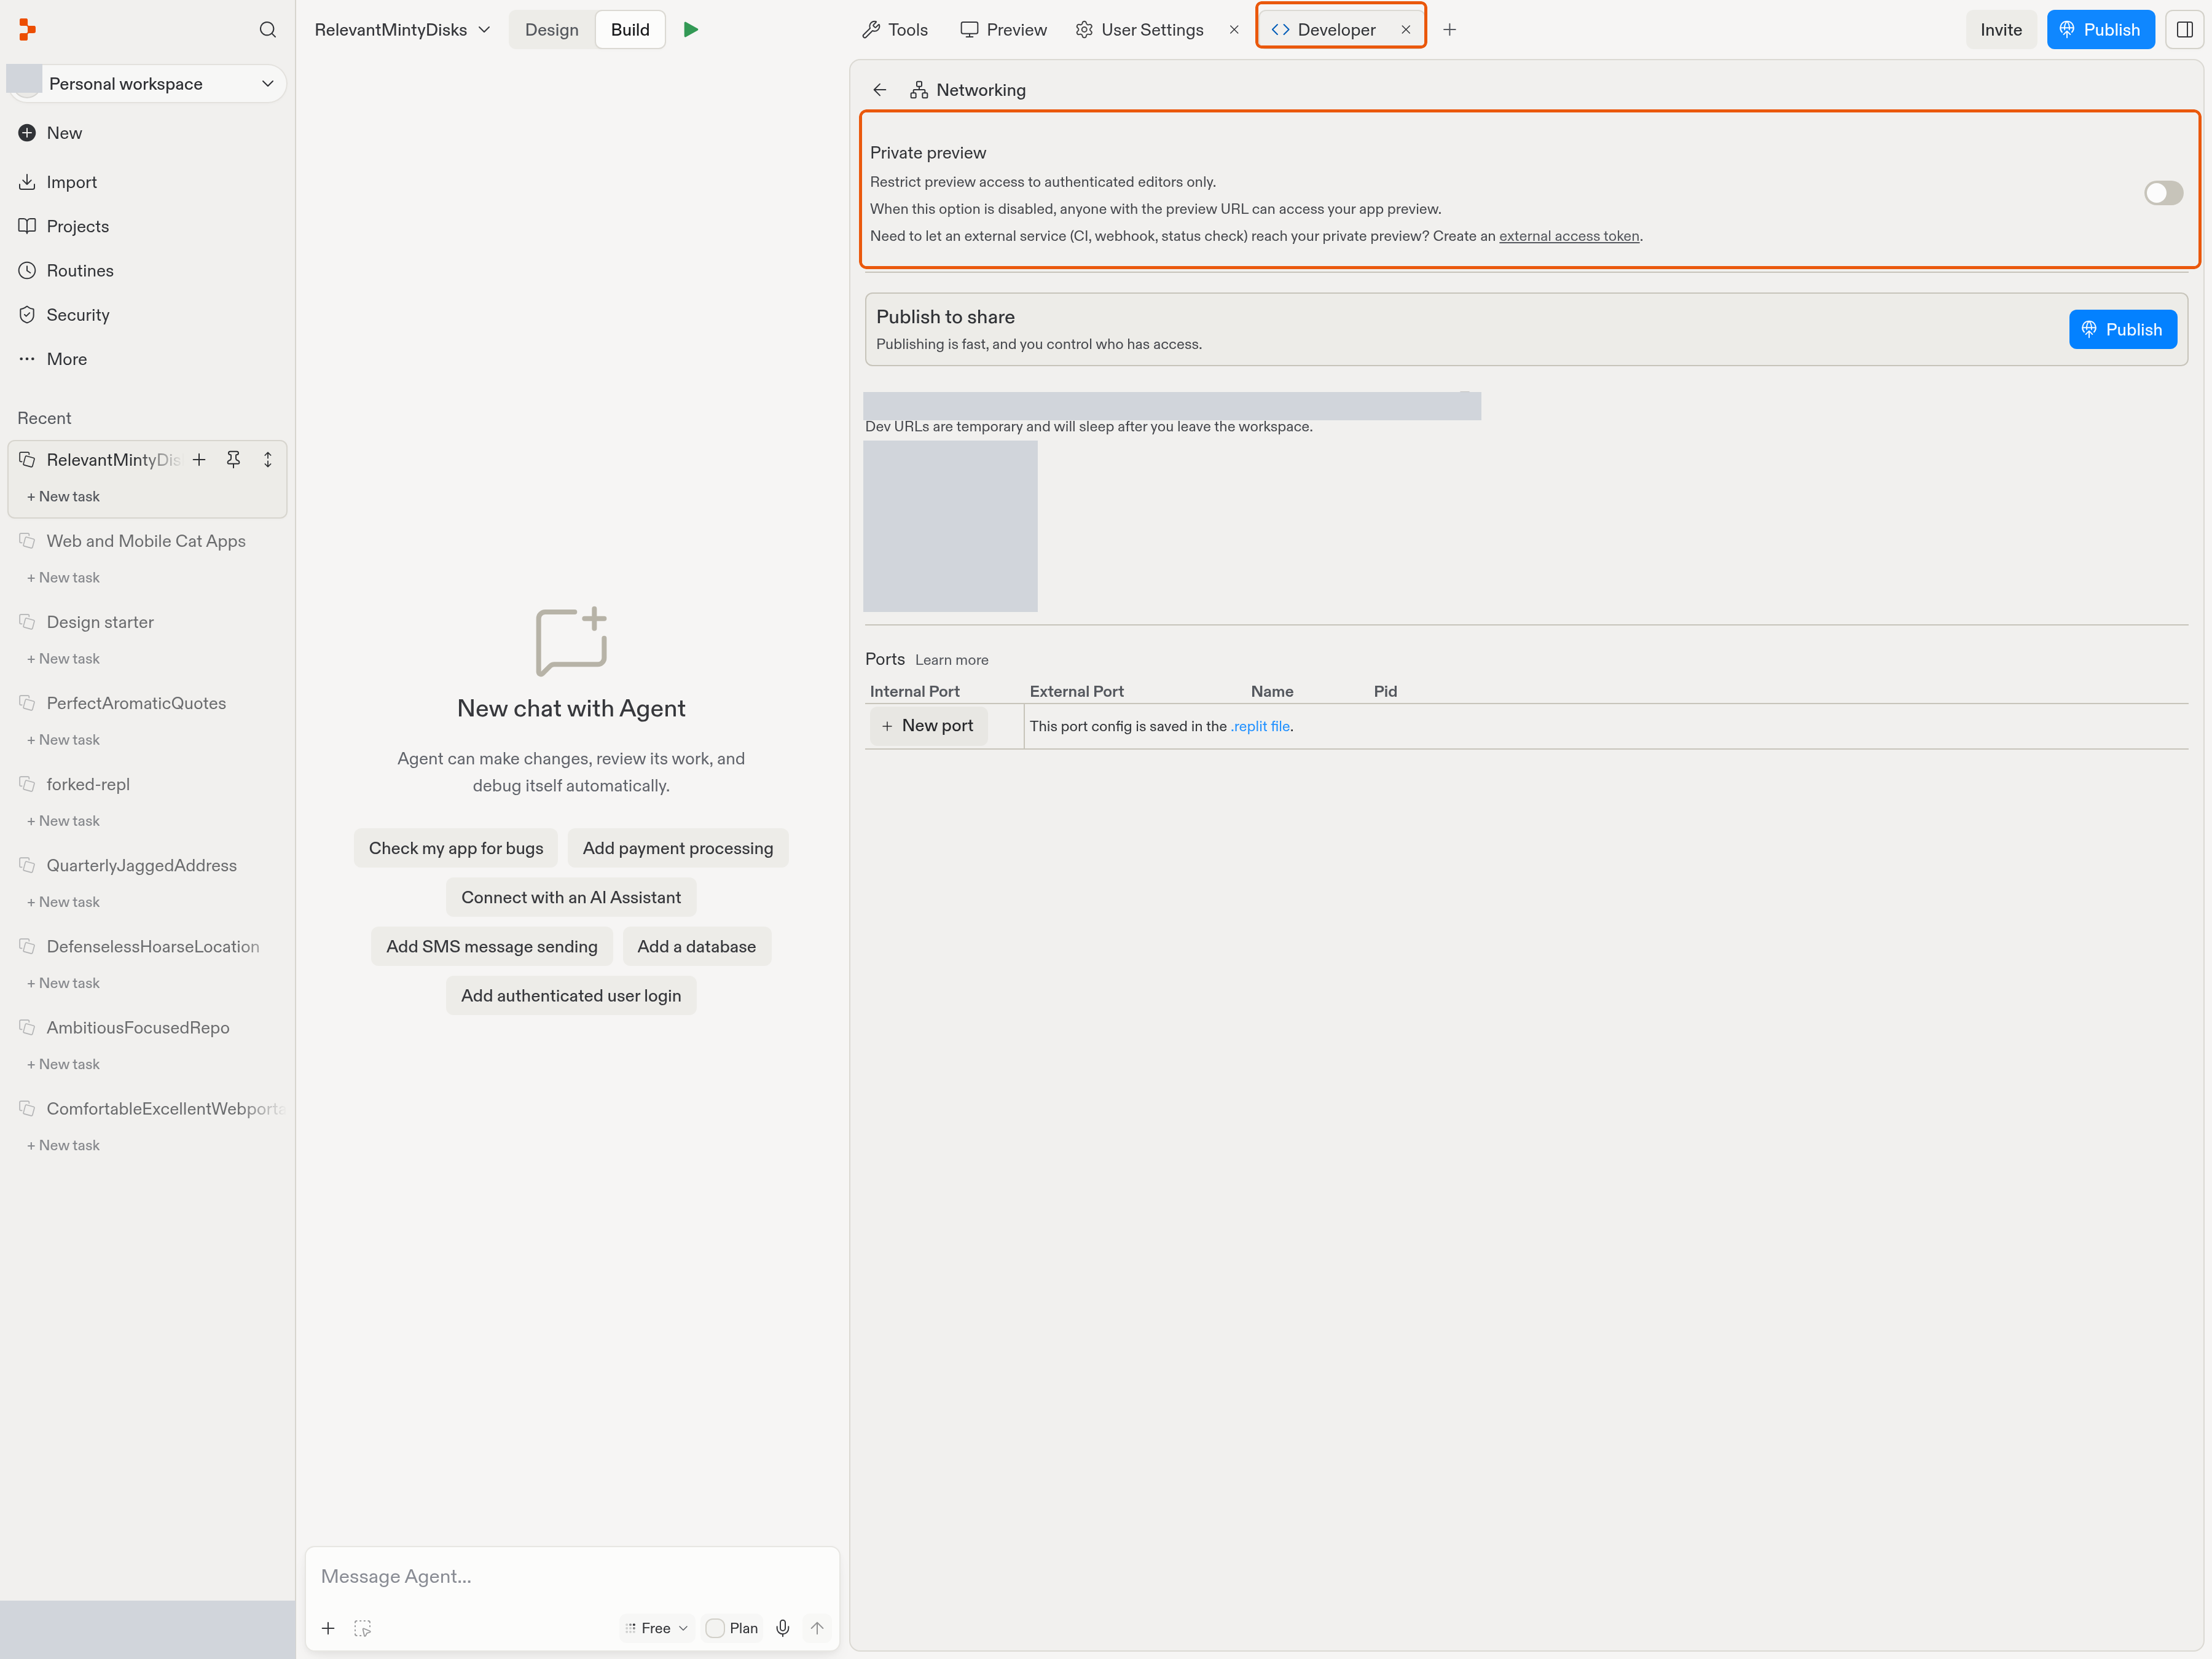The image size is (2212, 1659).
Task: Click the green Run play button
Action: coord(691,30)
